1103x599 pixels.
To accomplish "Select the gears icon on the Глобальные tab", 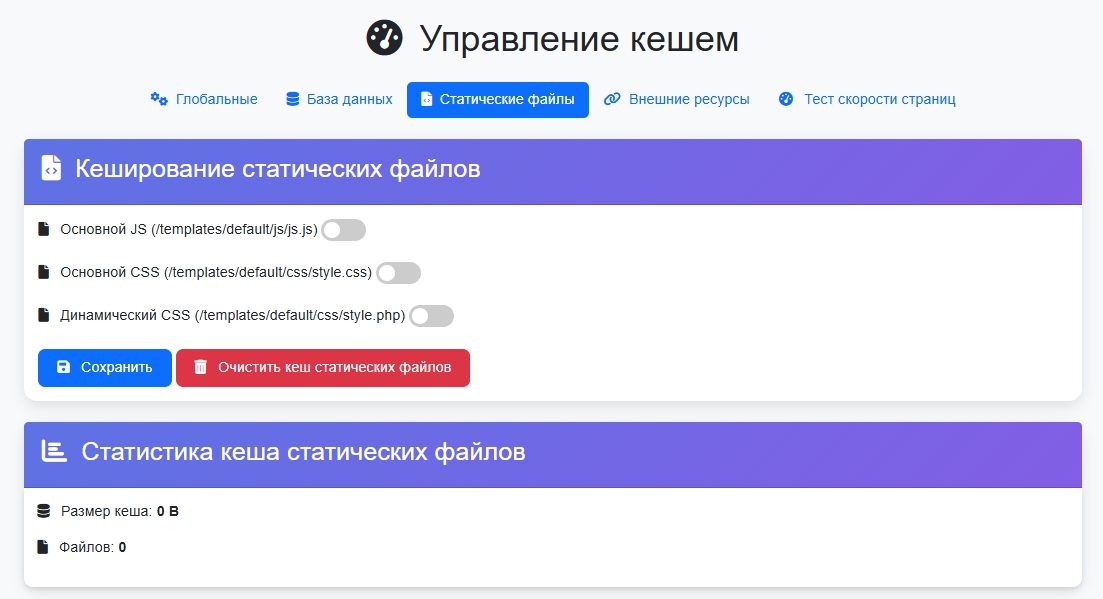I will (x=158, y=99).
